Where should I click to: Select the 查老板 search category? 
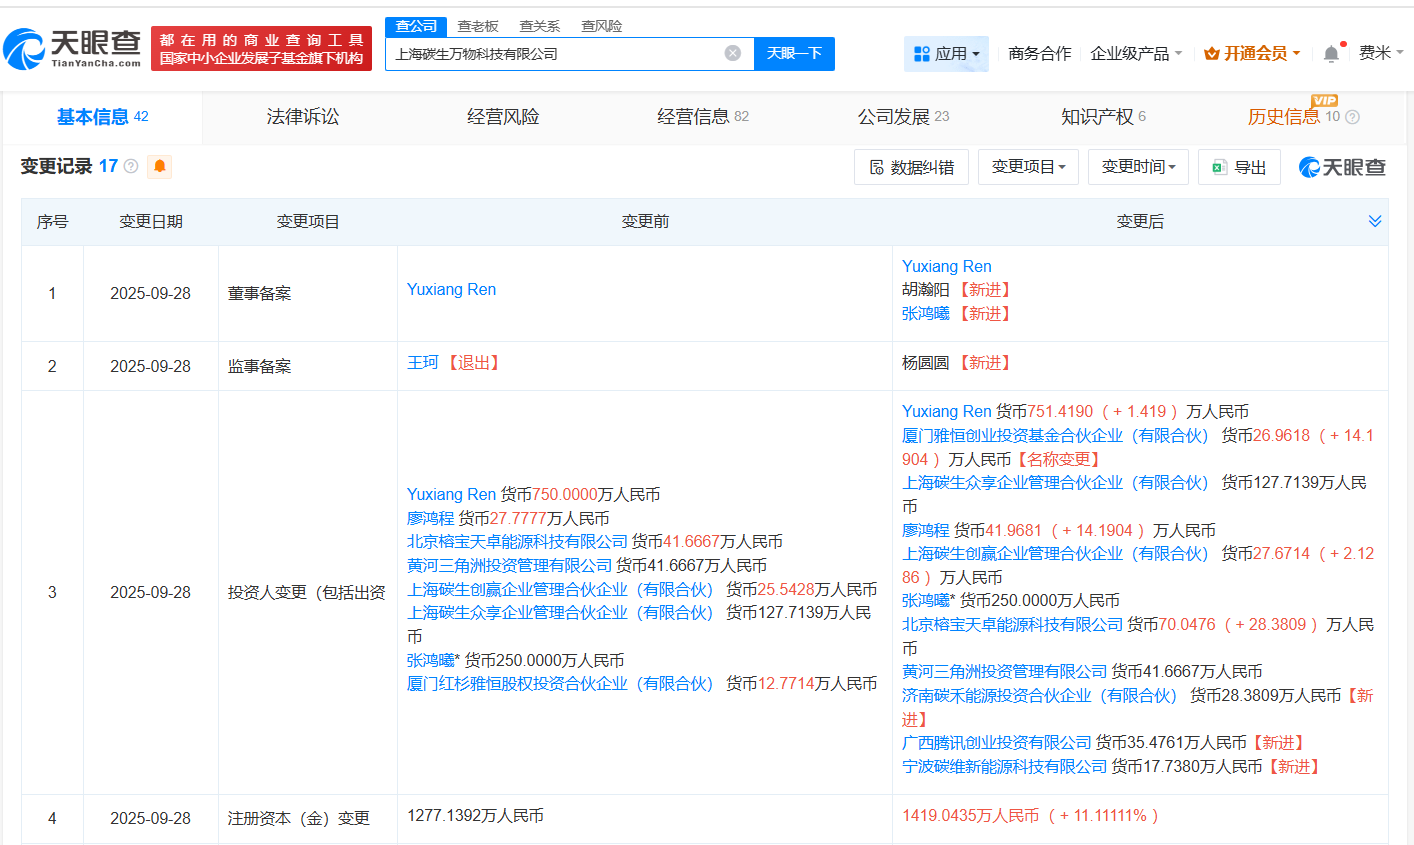pyautogui.click(x=477, y=26)
